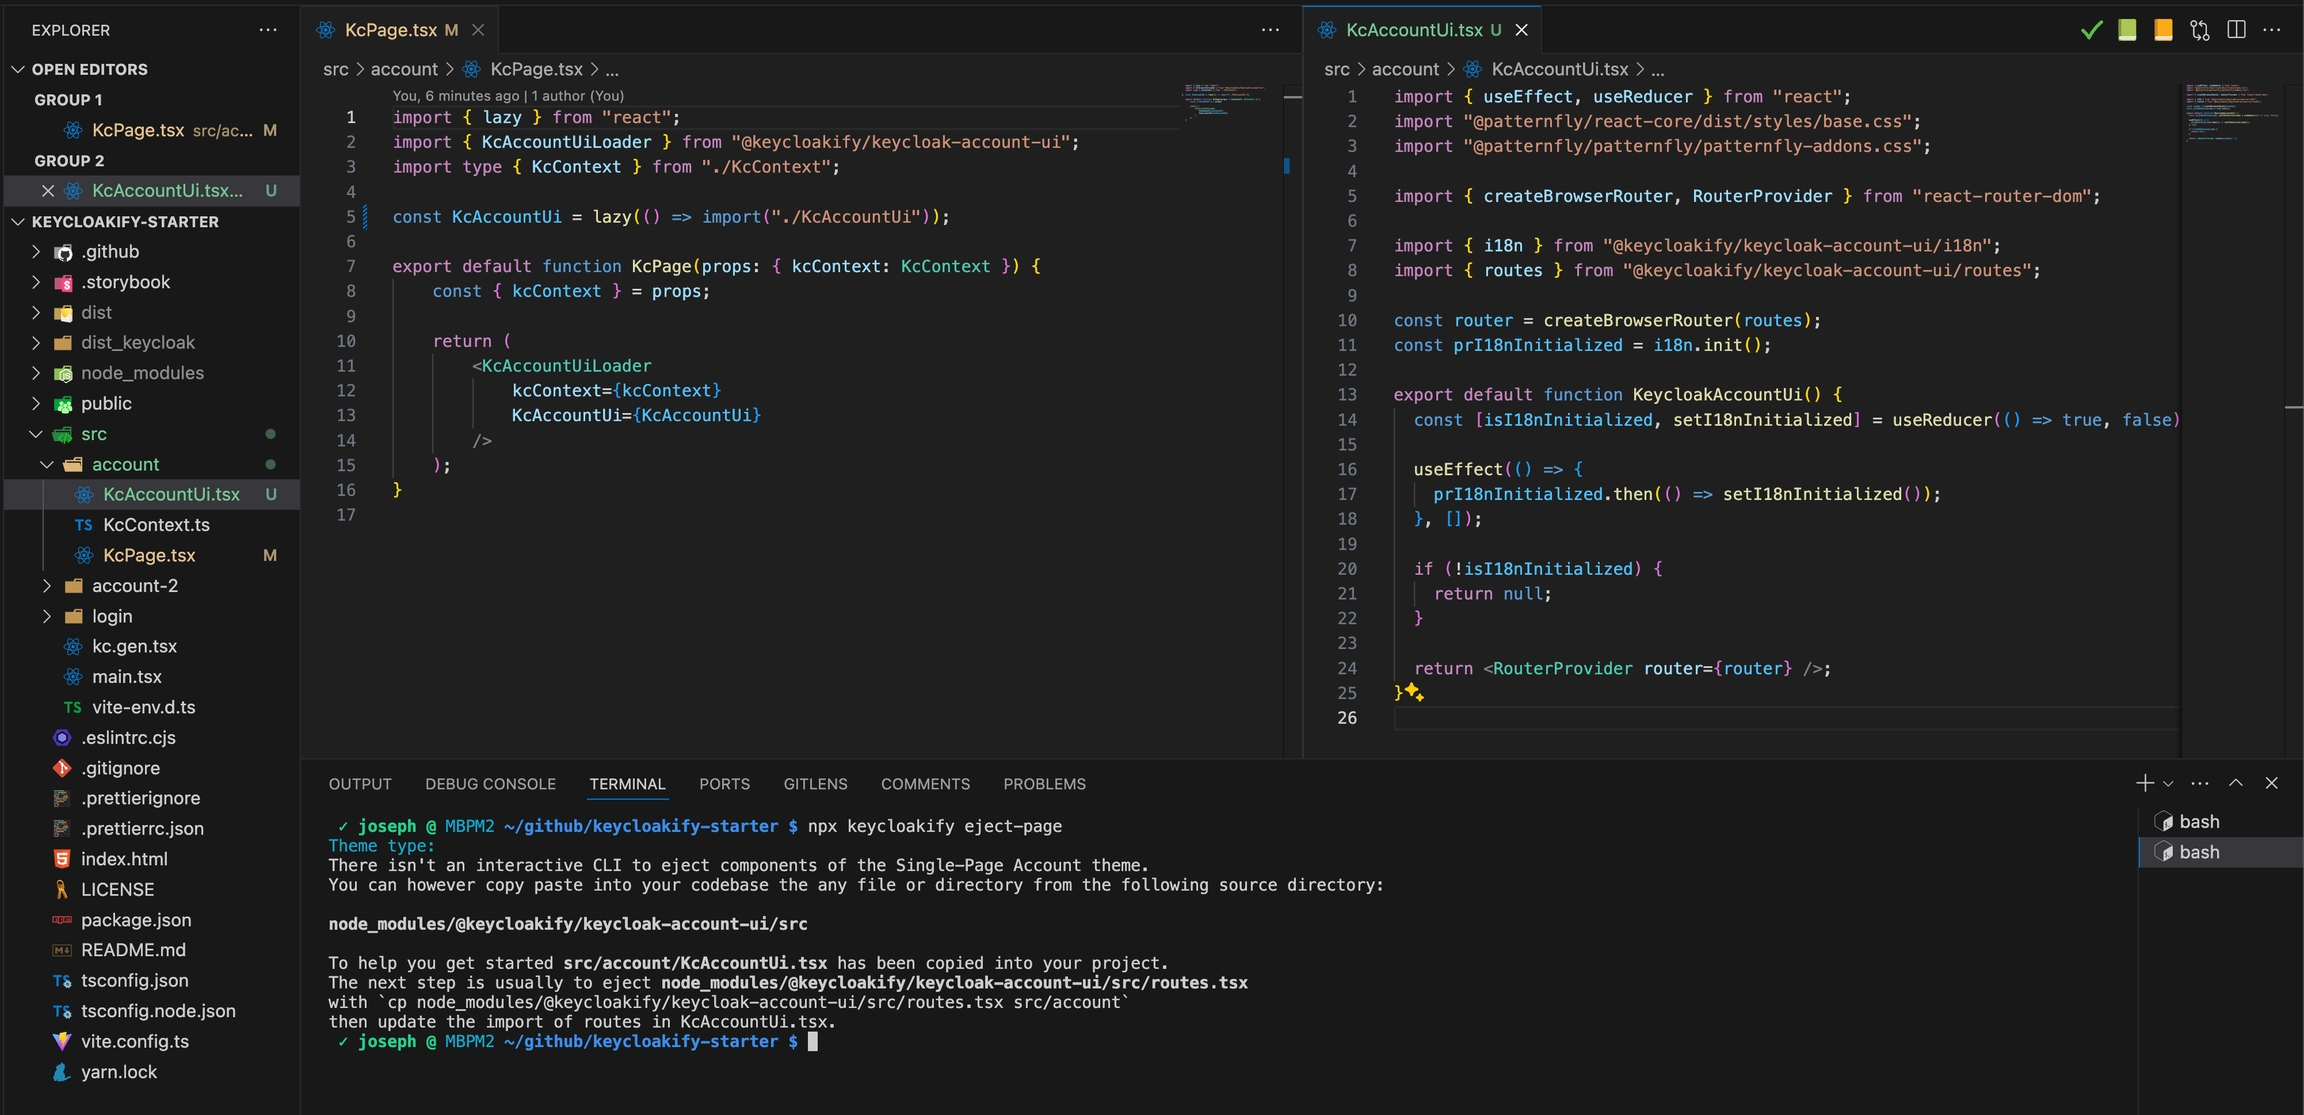Screen dimensions: 2304x1115
Task: Collapse the OPEN EDITORS section
Action: click(x=89, y=69)
